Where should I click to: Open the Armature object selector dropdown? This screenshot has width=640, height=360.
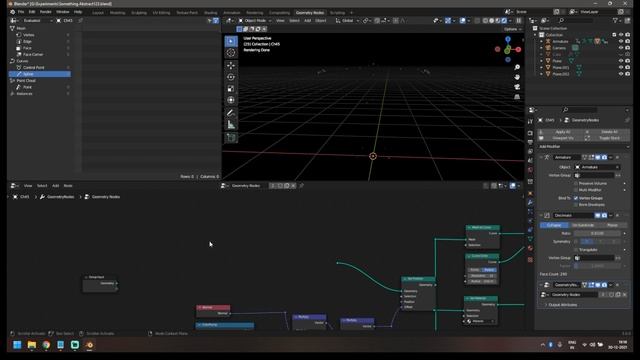tap(597, 167)
